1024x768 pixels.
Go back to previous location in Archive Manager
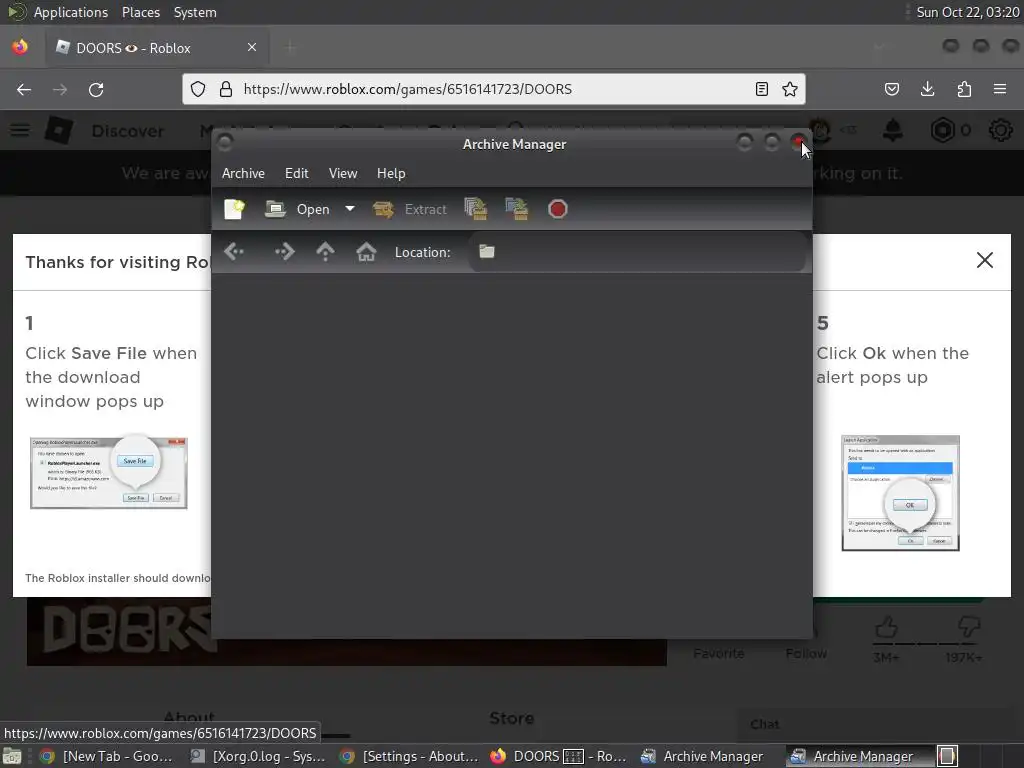tap(234, 251)
